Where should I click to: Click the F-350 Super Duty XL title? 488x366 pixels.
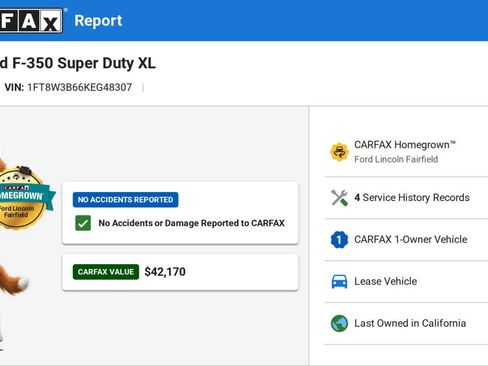[x=78, y=63]
